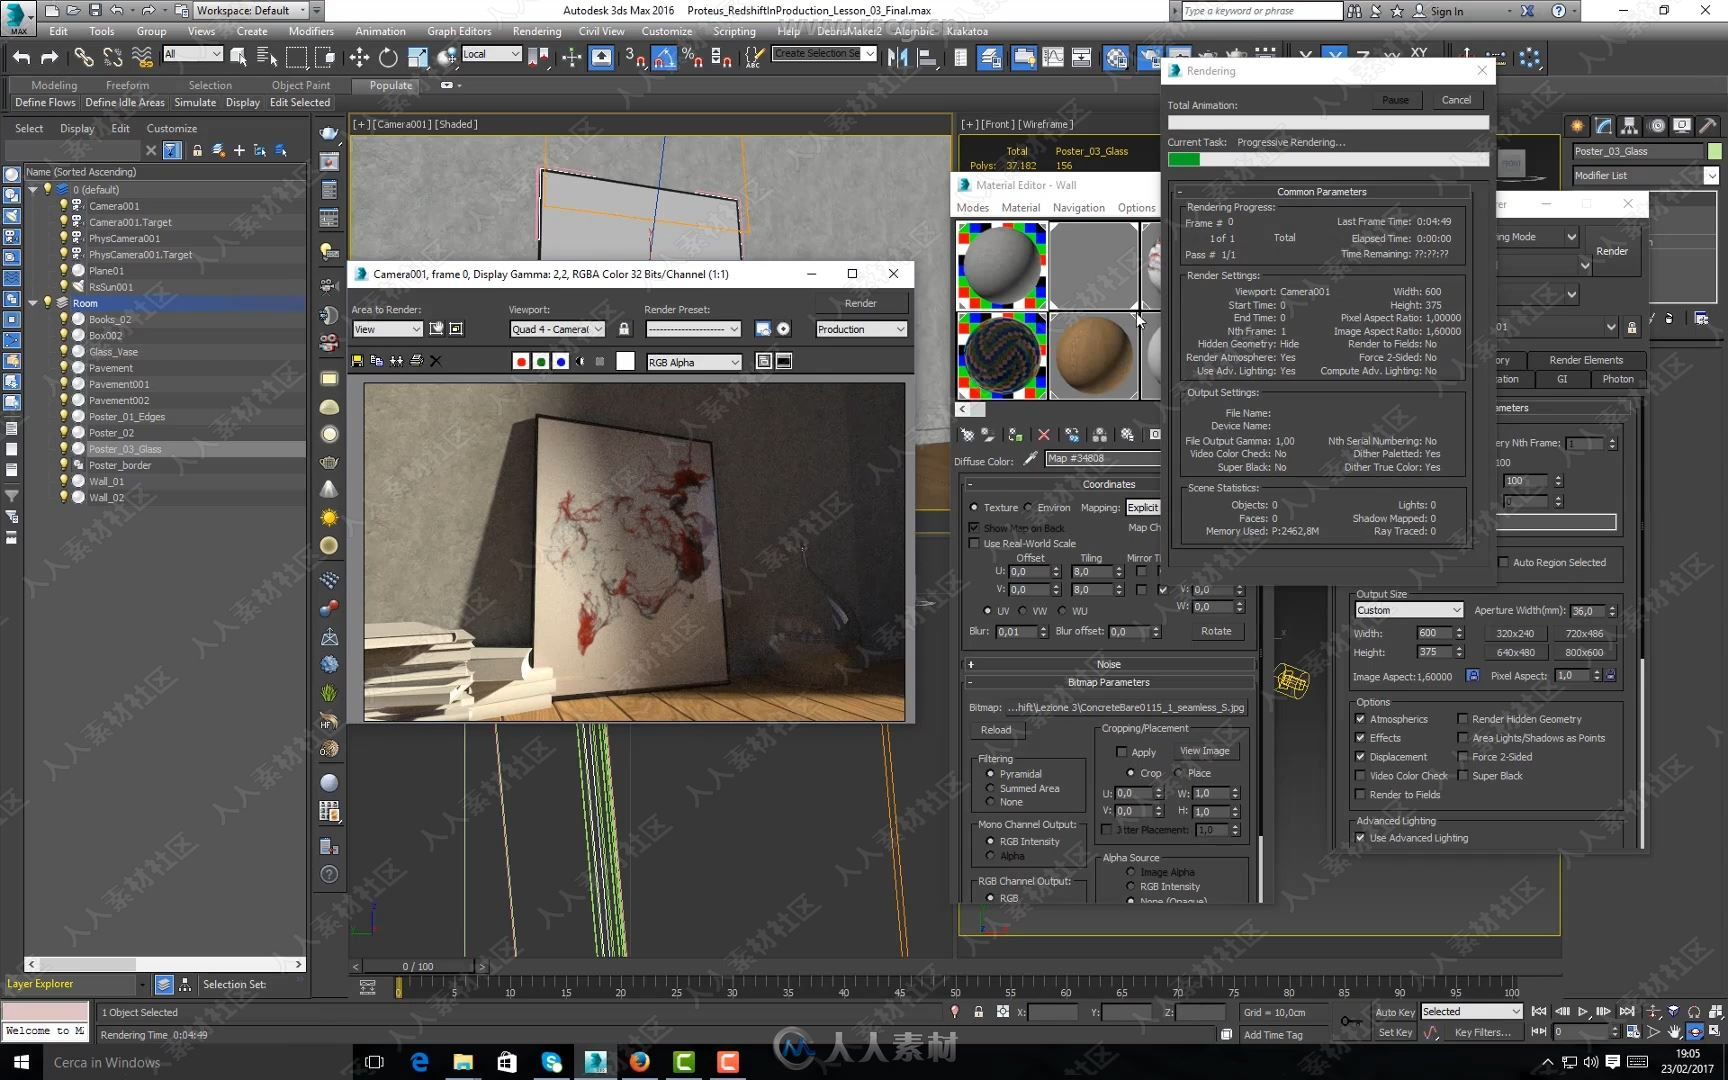Open the Production render mode dropdown
The height and width of the screenshot is (1080, 1728).
click(861, 329)
